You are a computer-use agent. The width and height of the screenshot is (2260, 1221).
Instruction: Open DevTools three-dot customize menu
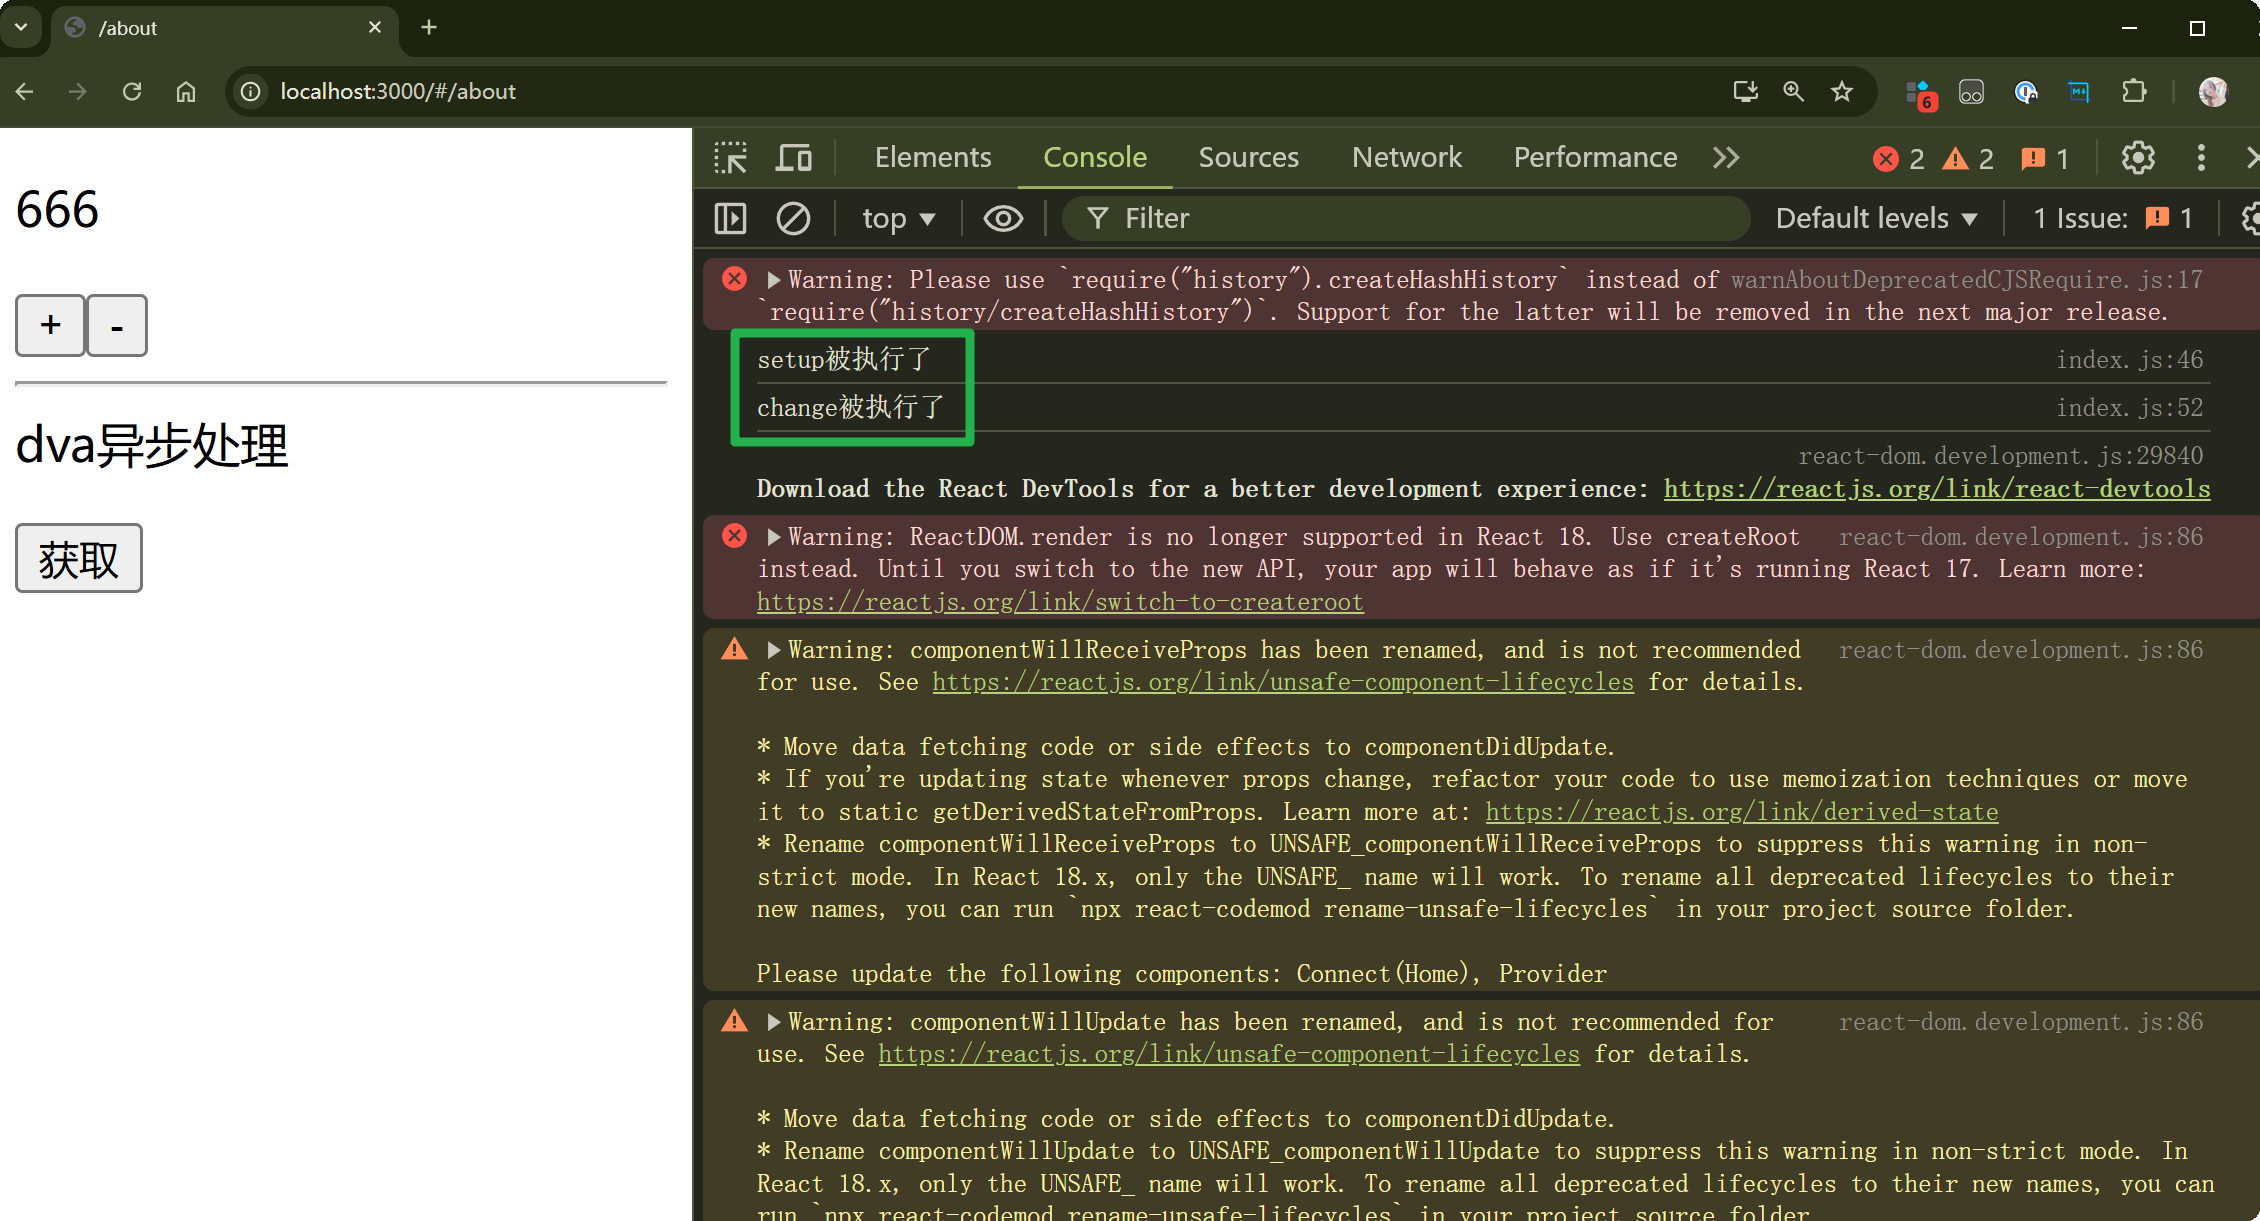(x=2201, y=158)
